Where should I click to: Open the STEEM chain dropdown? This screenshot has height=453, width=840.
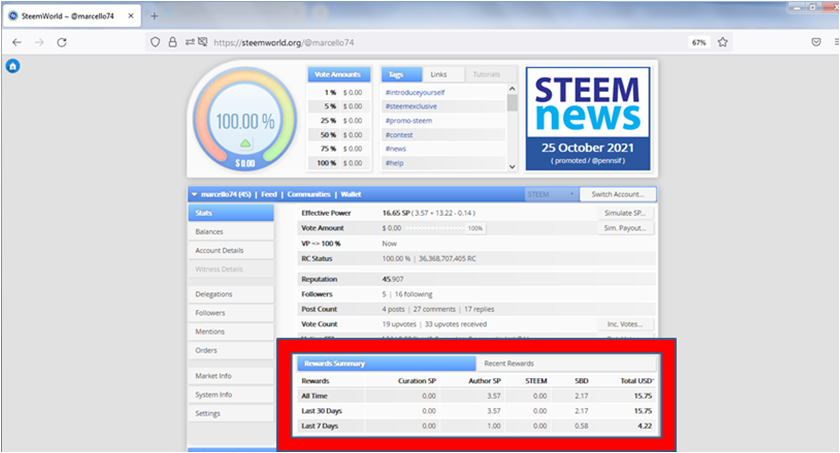click(x=551, y=194)
